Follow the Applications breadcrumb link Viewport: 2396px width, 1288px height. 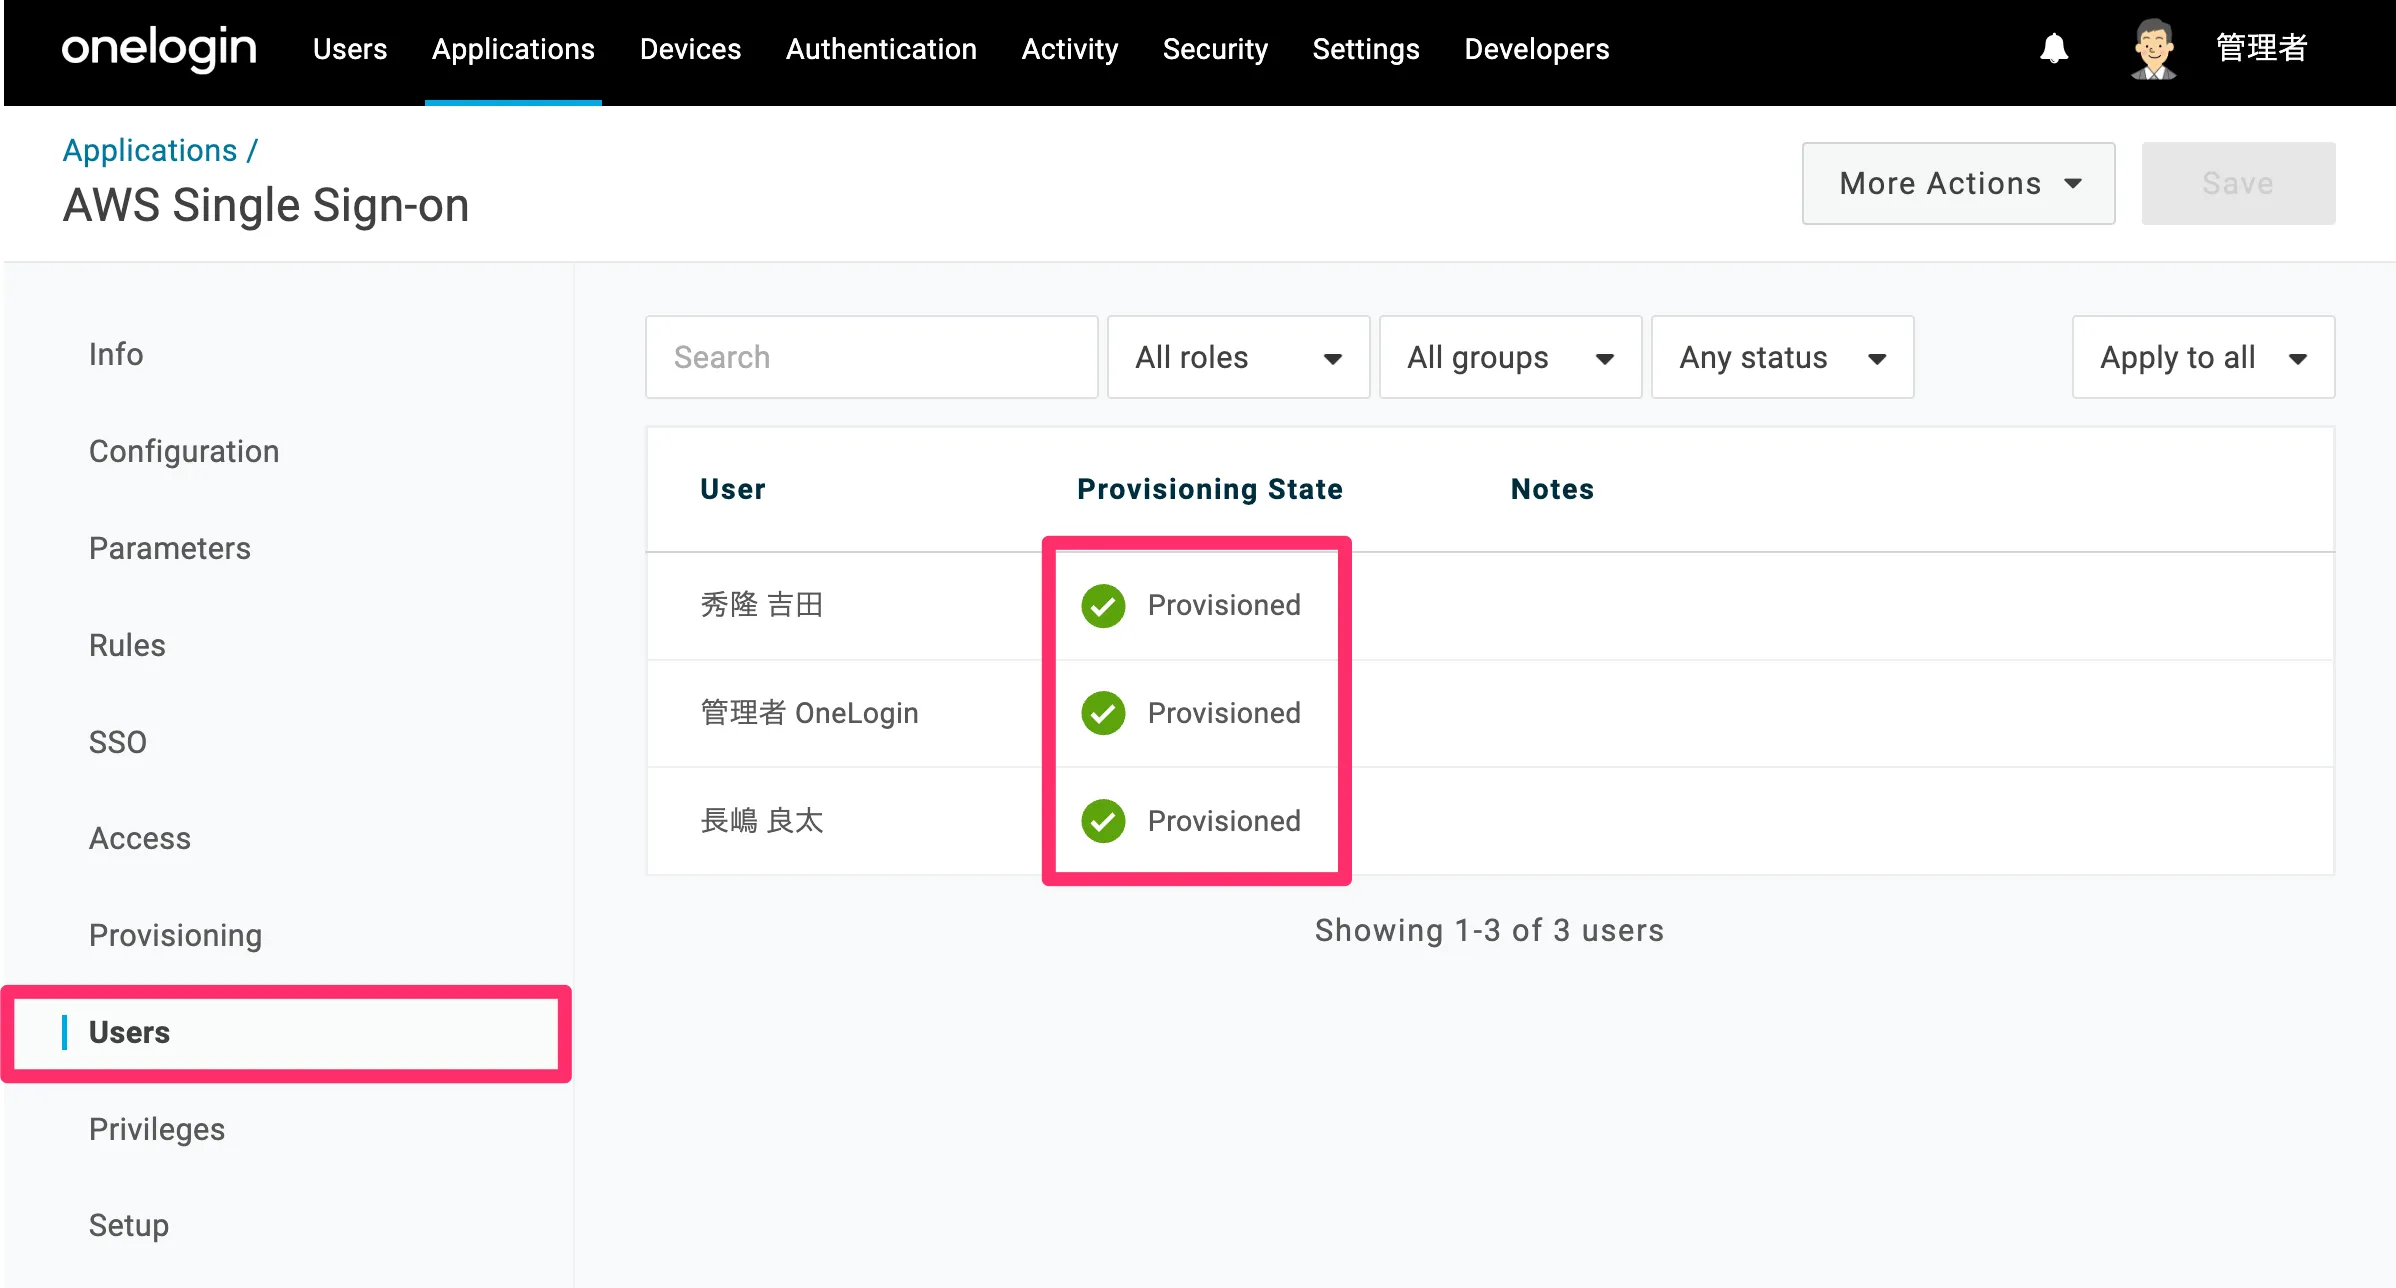pyautogui.click(x=150, y=150)
